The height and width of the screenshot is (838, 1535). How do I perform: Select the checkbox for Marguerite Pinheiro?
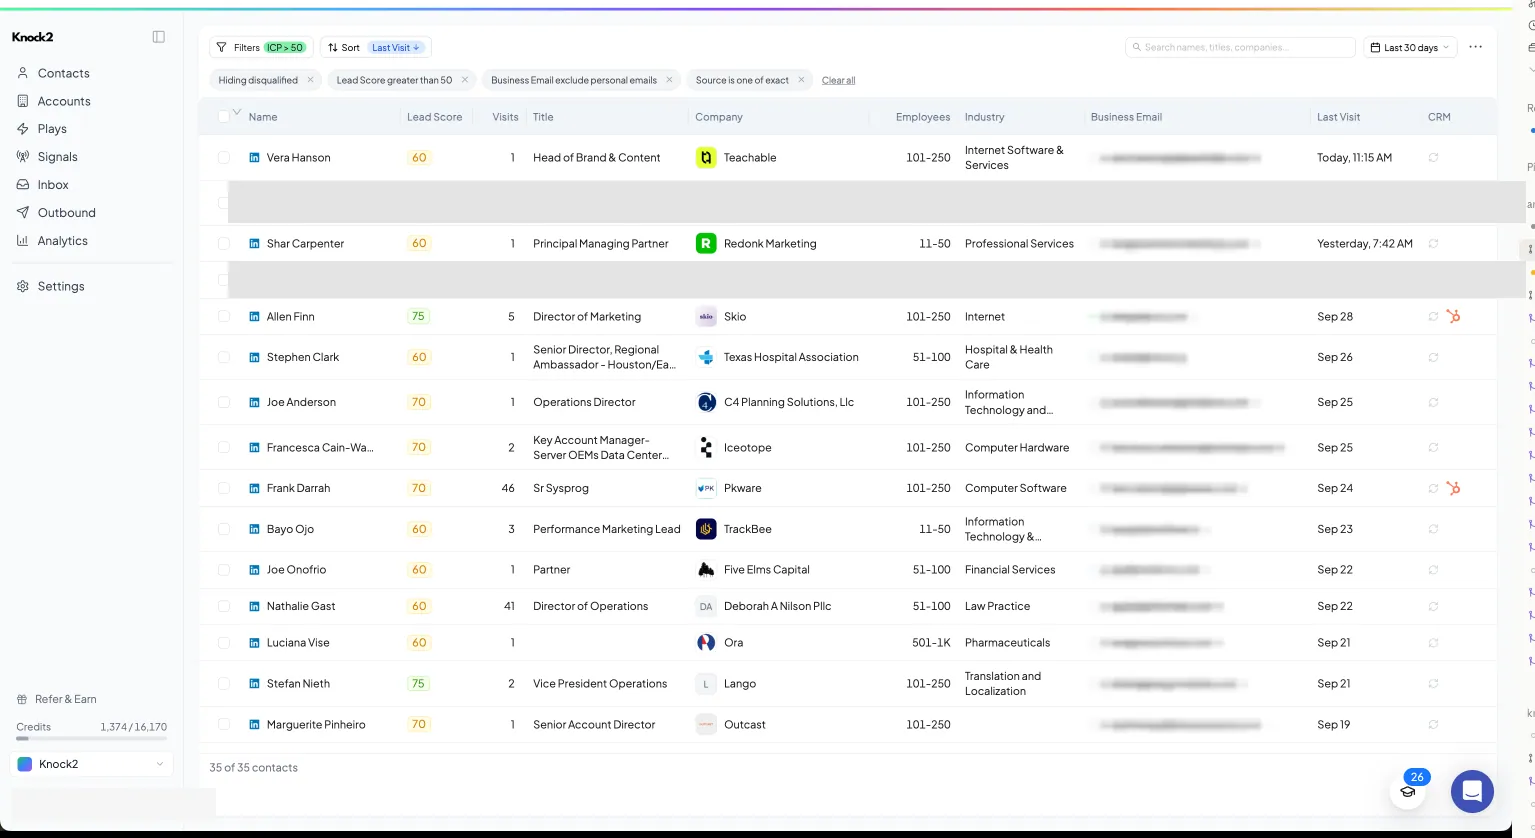coord(223,724)
